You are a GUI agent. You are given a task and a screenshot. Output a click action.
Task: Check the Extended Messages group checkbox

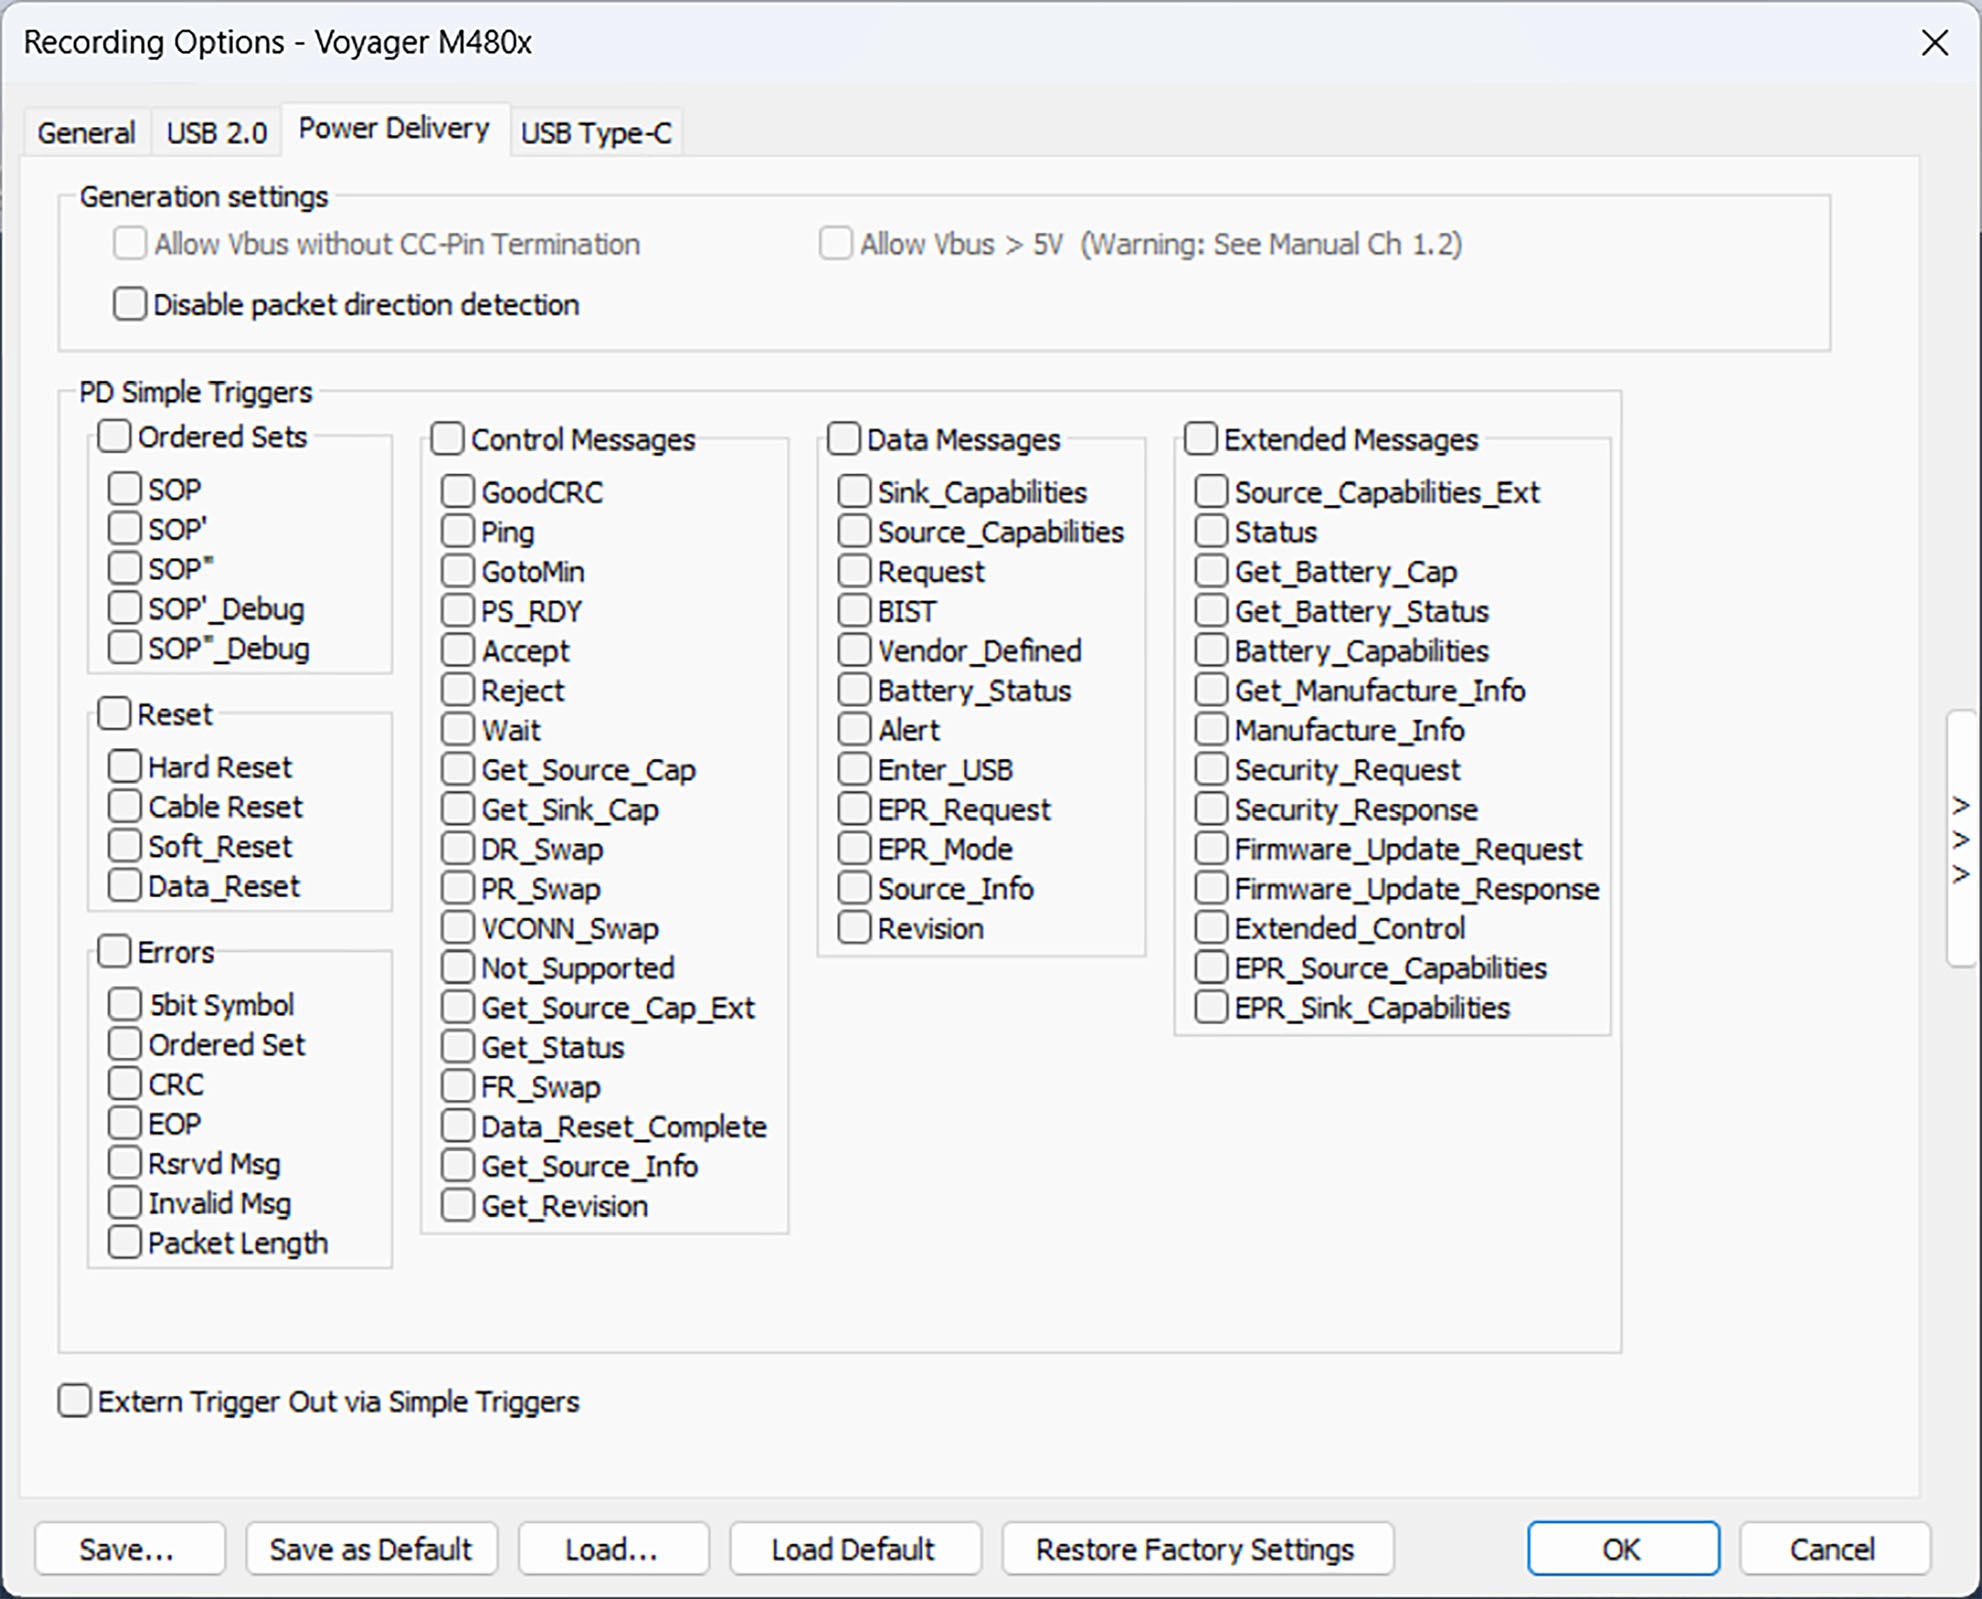click(1201, 438)
